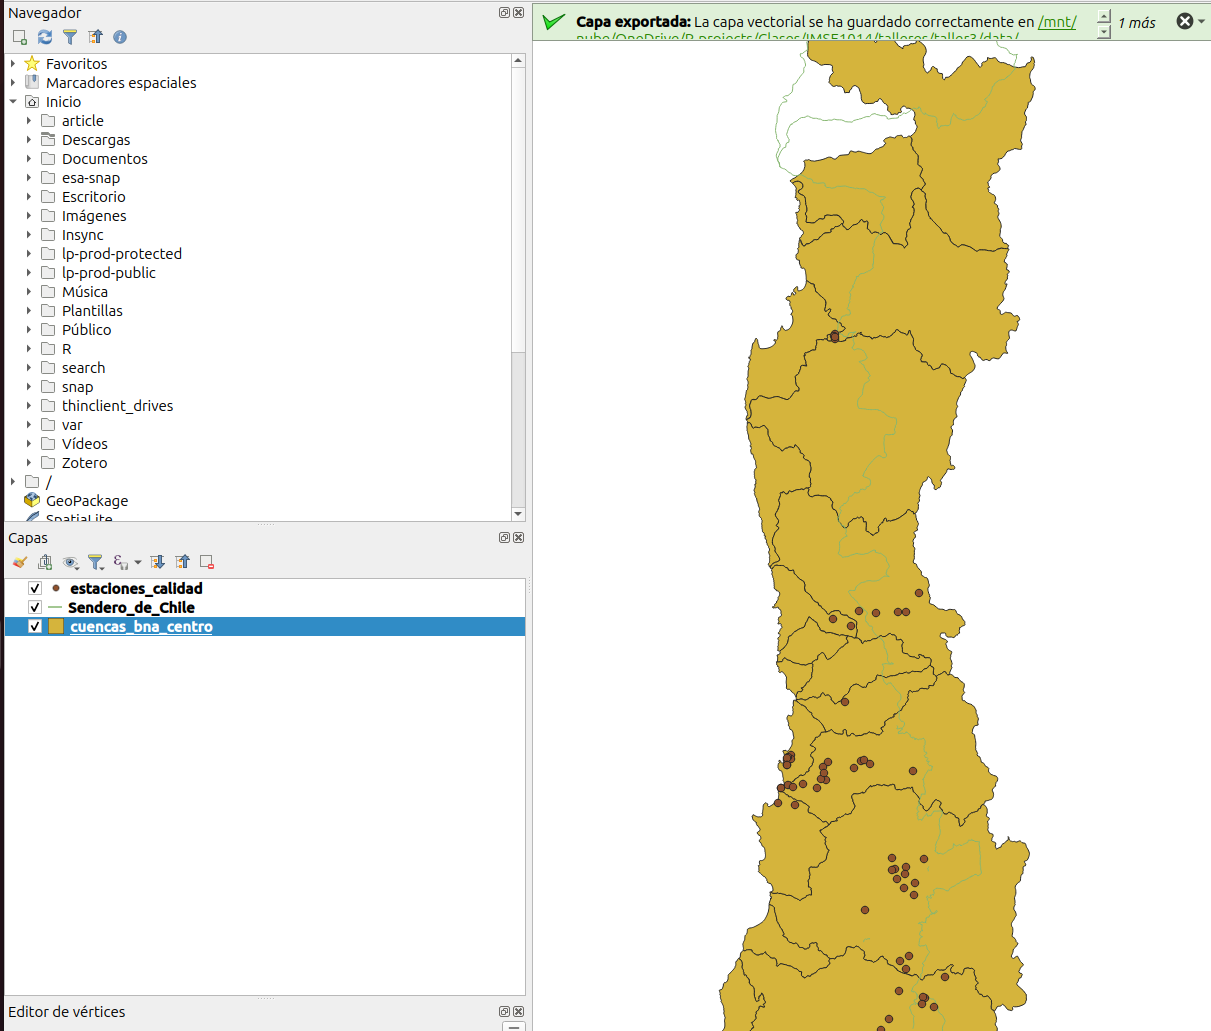This screenshot has height=1031, width=1211.
Task: Show 1 más messages button
Action: [1136, 22]
